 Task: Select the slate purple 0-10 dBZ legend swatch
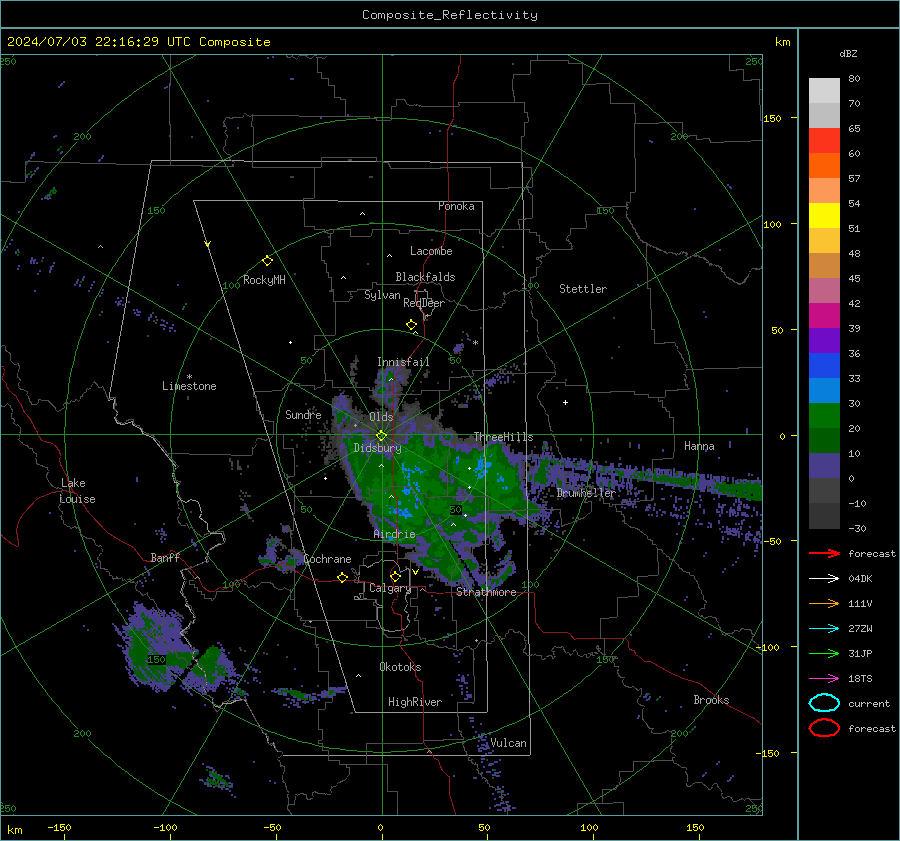click(824, 466)
